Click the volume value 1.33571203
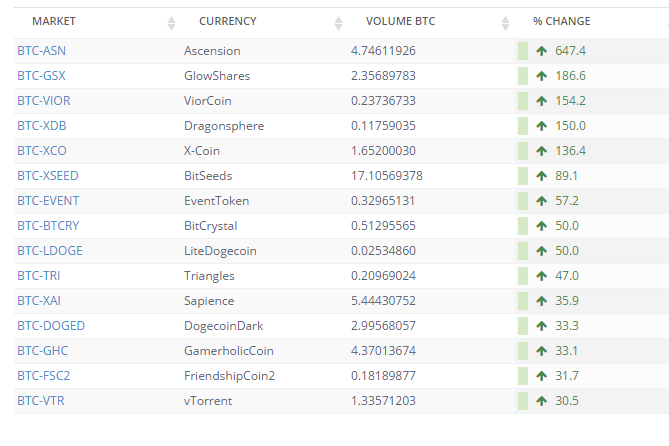This screenshot has width=669, height=446. (383, 401)
